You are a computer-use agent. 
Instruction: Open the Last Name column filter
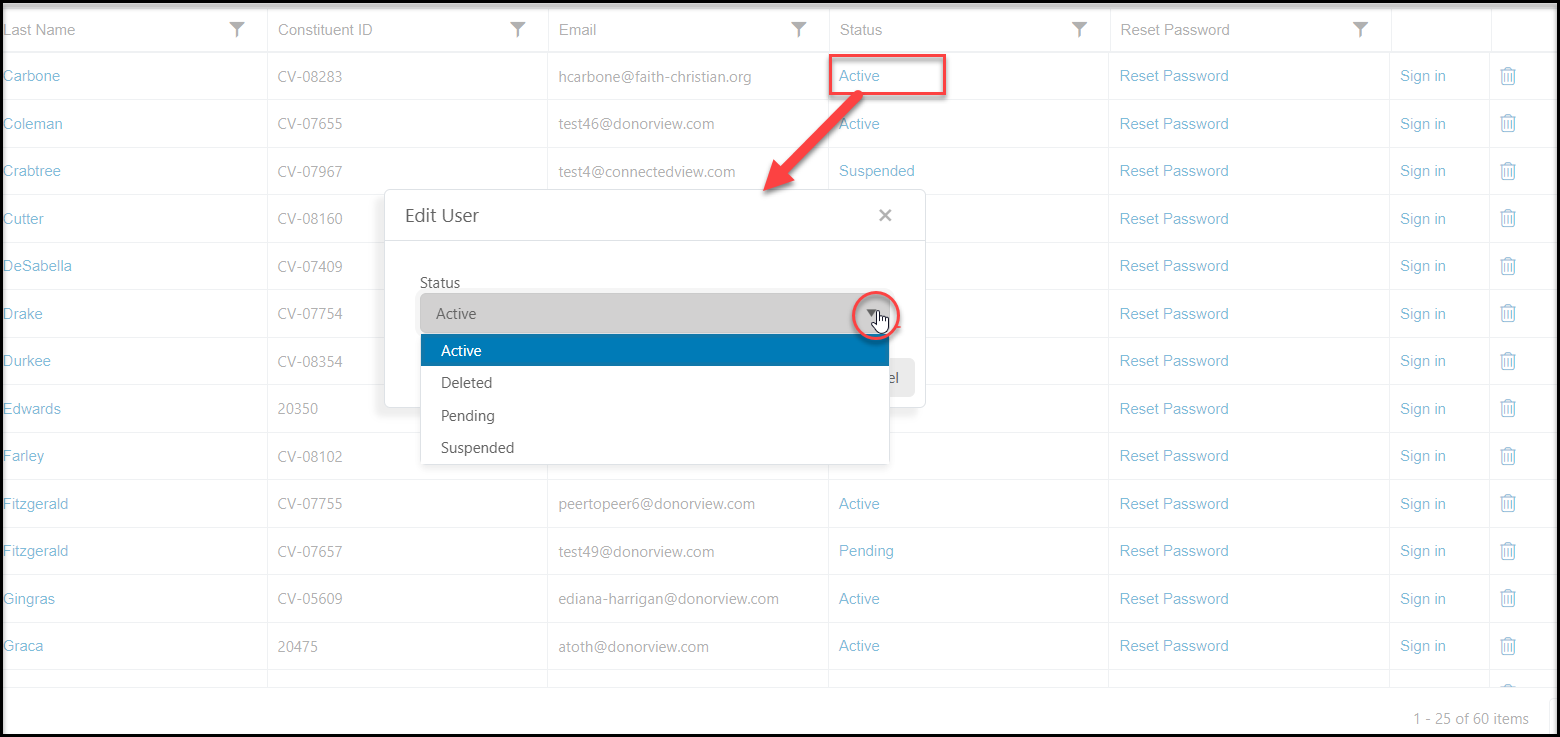(237, 30)
